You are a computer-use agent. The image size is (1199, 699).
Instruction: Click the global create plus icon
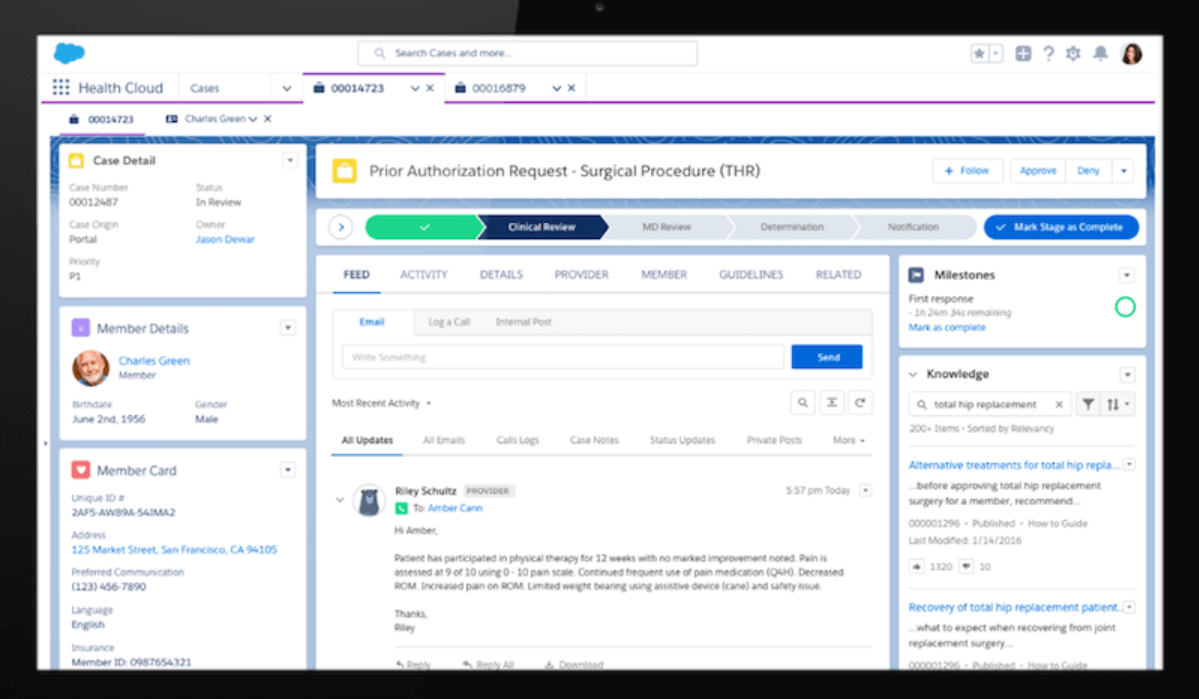(1023, 54)
